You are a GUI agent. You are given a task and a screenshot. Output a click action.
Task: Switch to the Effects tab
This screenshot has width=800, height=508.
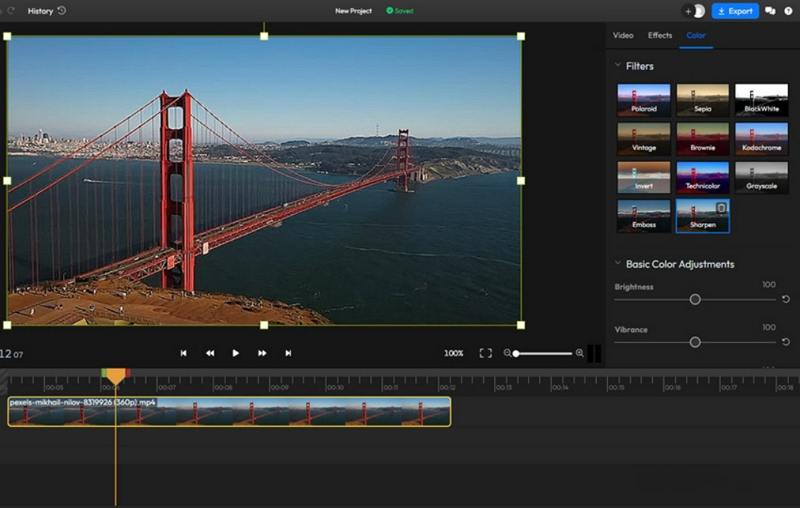click(660, 36)
